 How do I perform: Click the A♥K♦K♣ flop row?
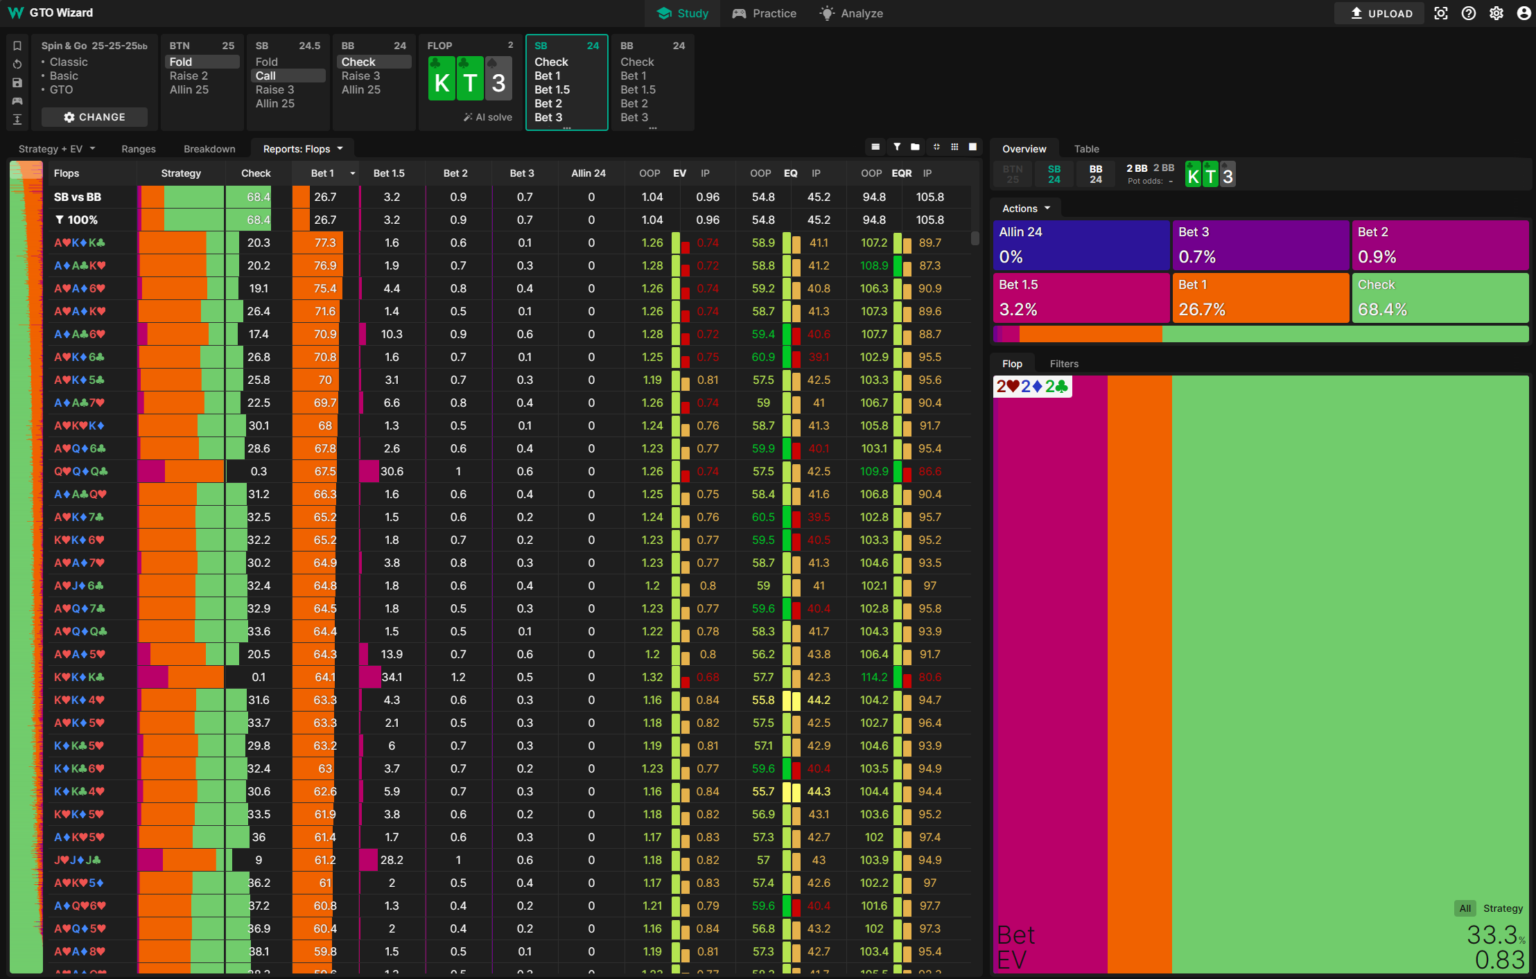pos(80,243)
